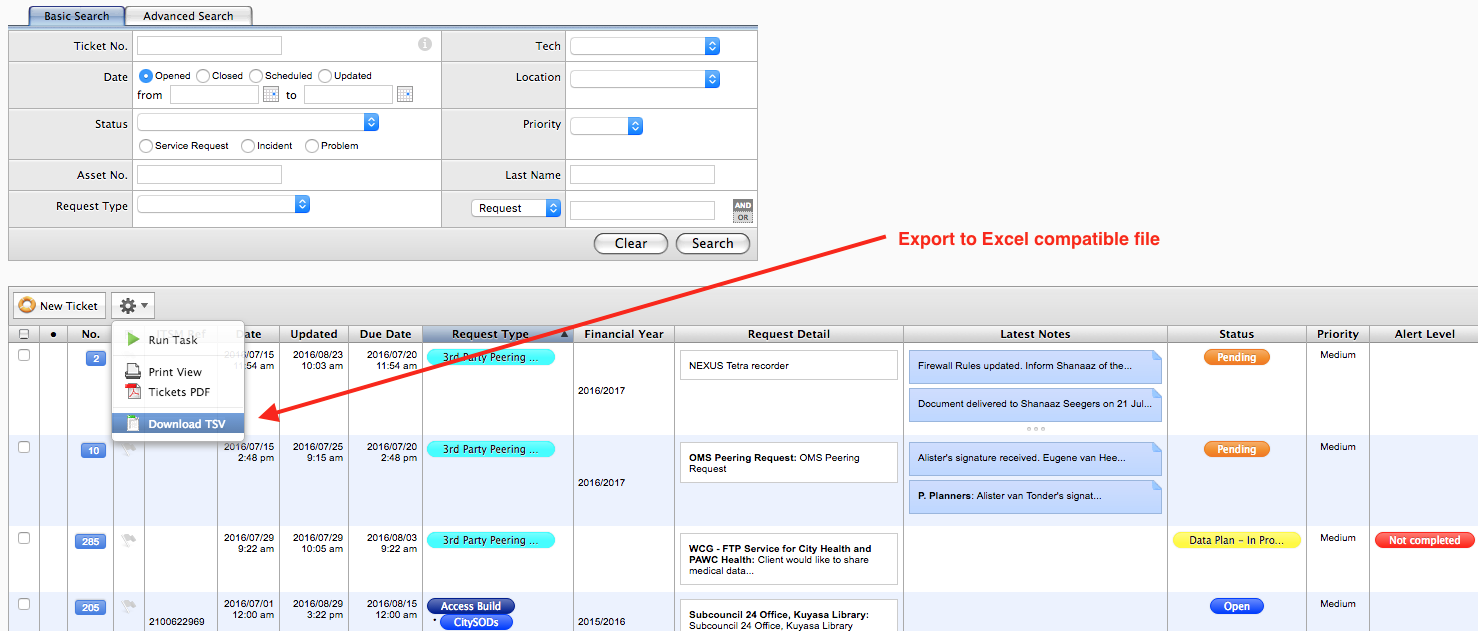Click the flag icon on ticket 285 row
1478x631 pixels.
128,540
